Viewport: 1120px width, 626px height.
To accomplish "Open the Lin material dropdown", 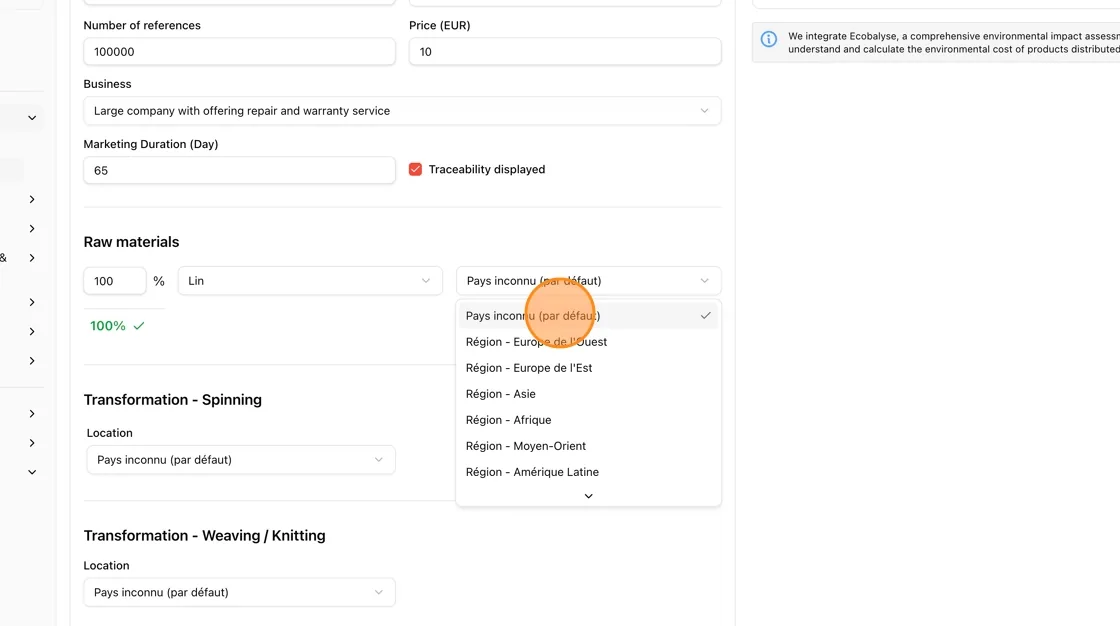I will 310,281.
